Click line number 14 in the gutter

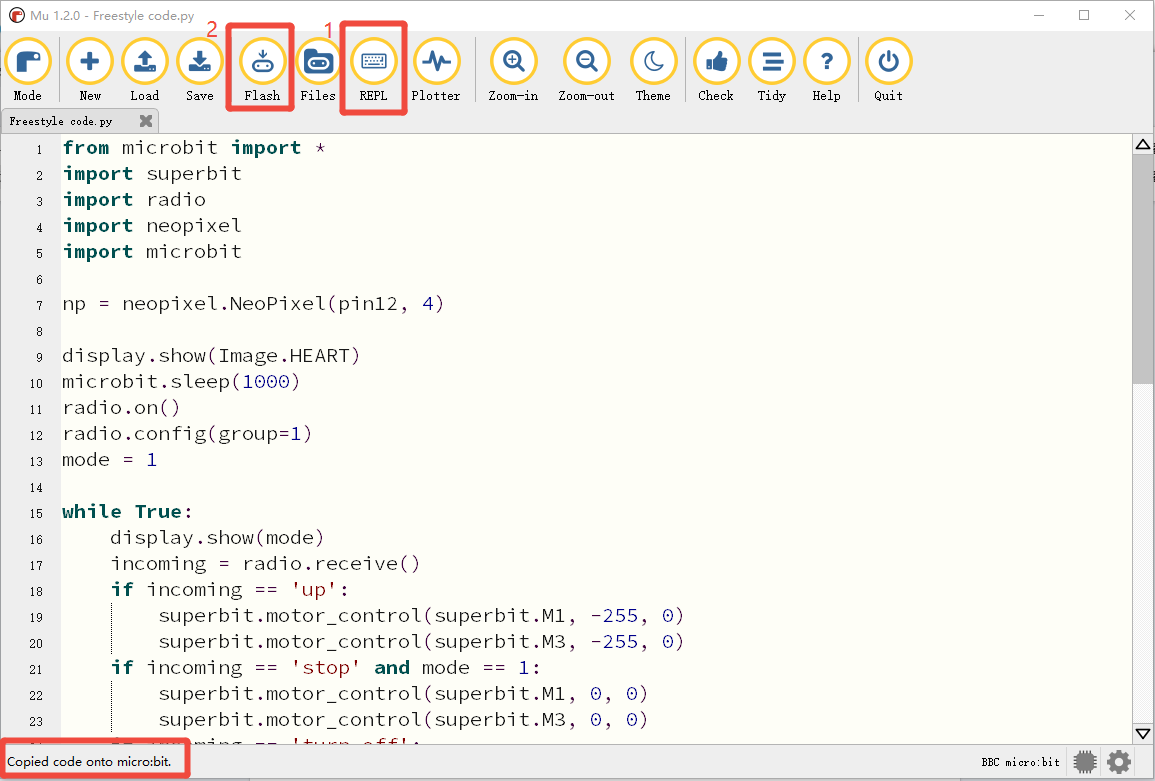[36, 488]
